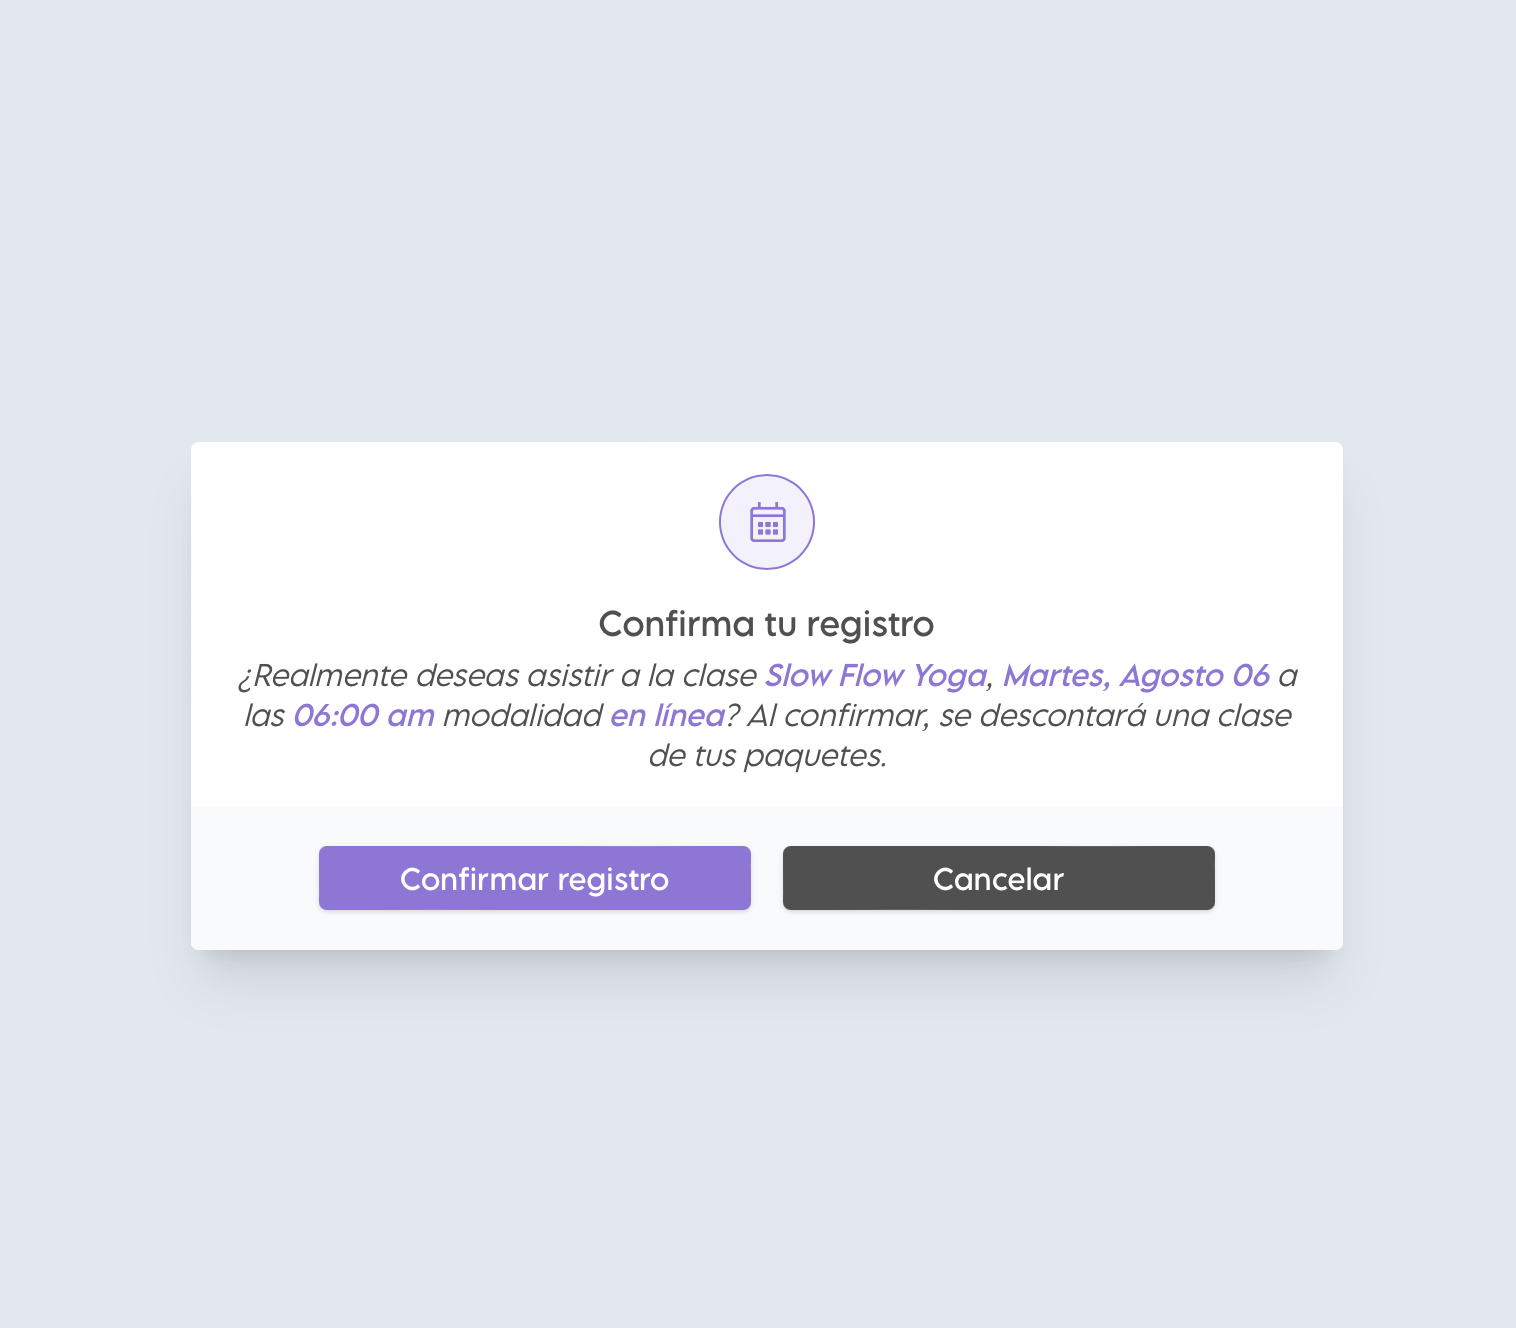
Task: Click the highlighted "Slow Flow Yoga" class name
Action: [876, 676]
